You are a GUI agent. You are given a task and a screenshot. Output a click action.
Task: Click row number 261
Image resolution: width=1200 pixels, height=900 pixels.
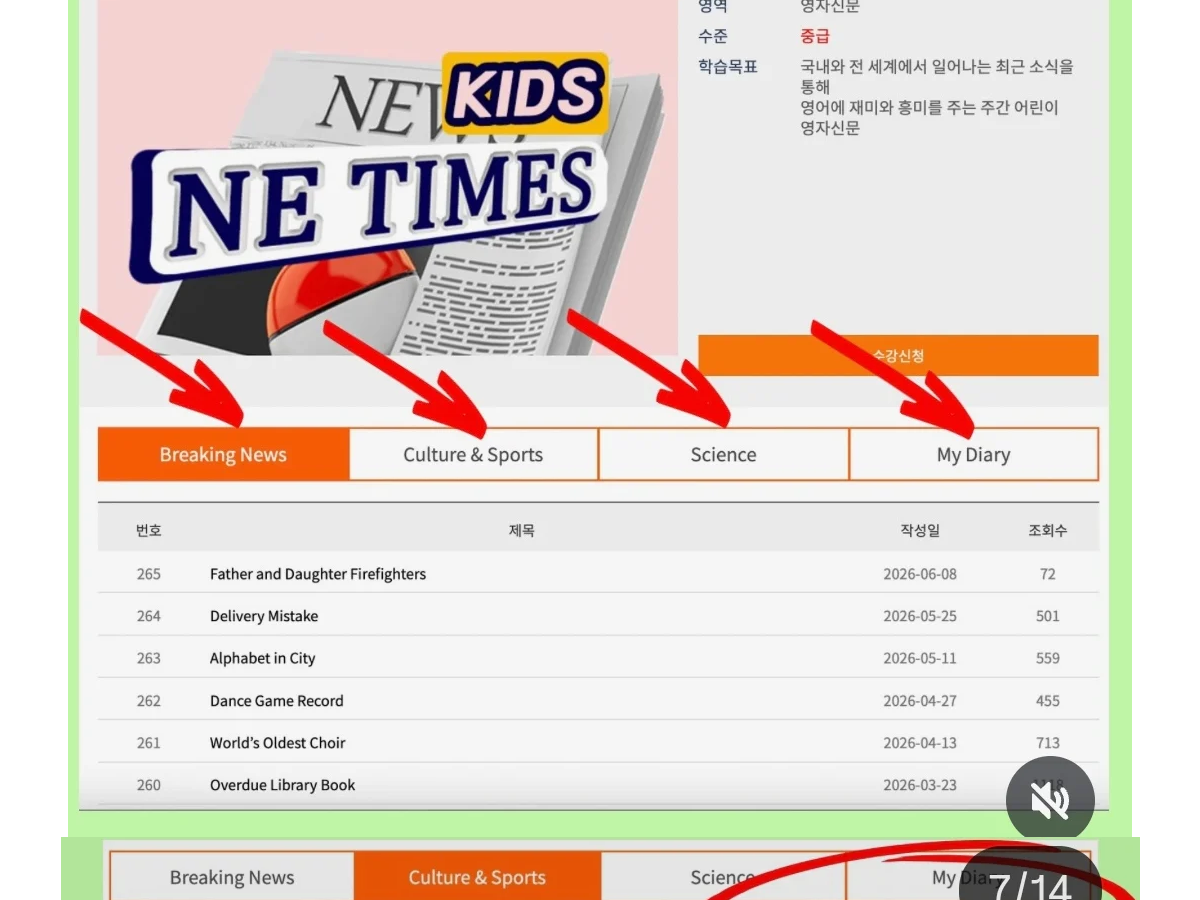[x=149, y=743]
